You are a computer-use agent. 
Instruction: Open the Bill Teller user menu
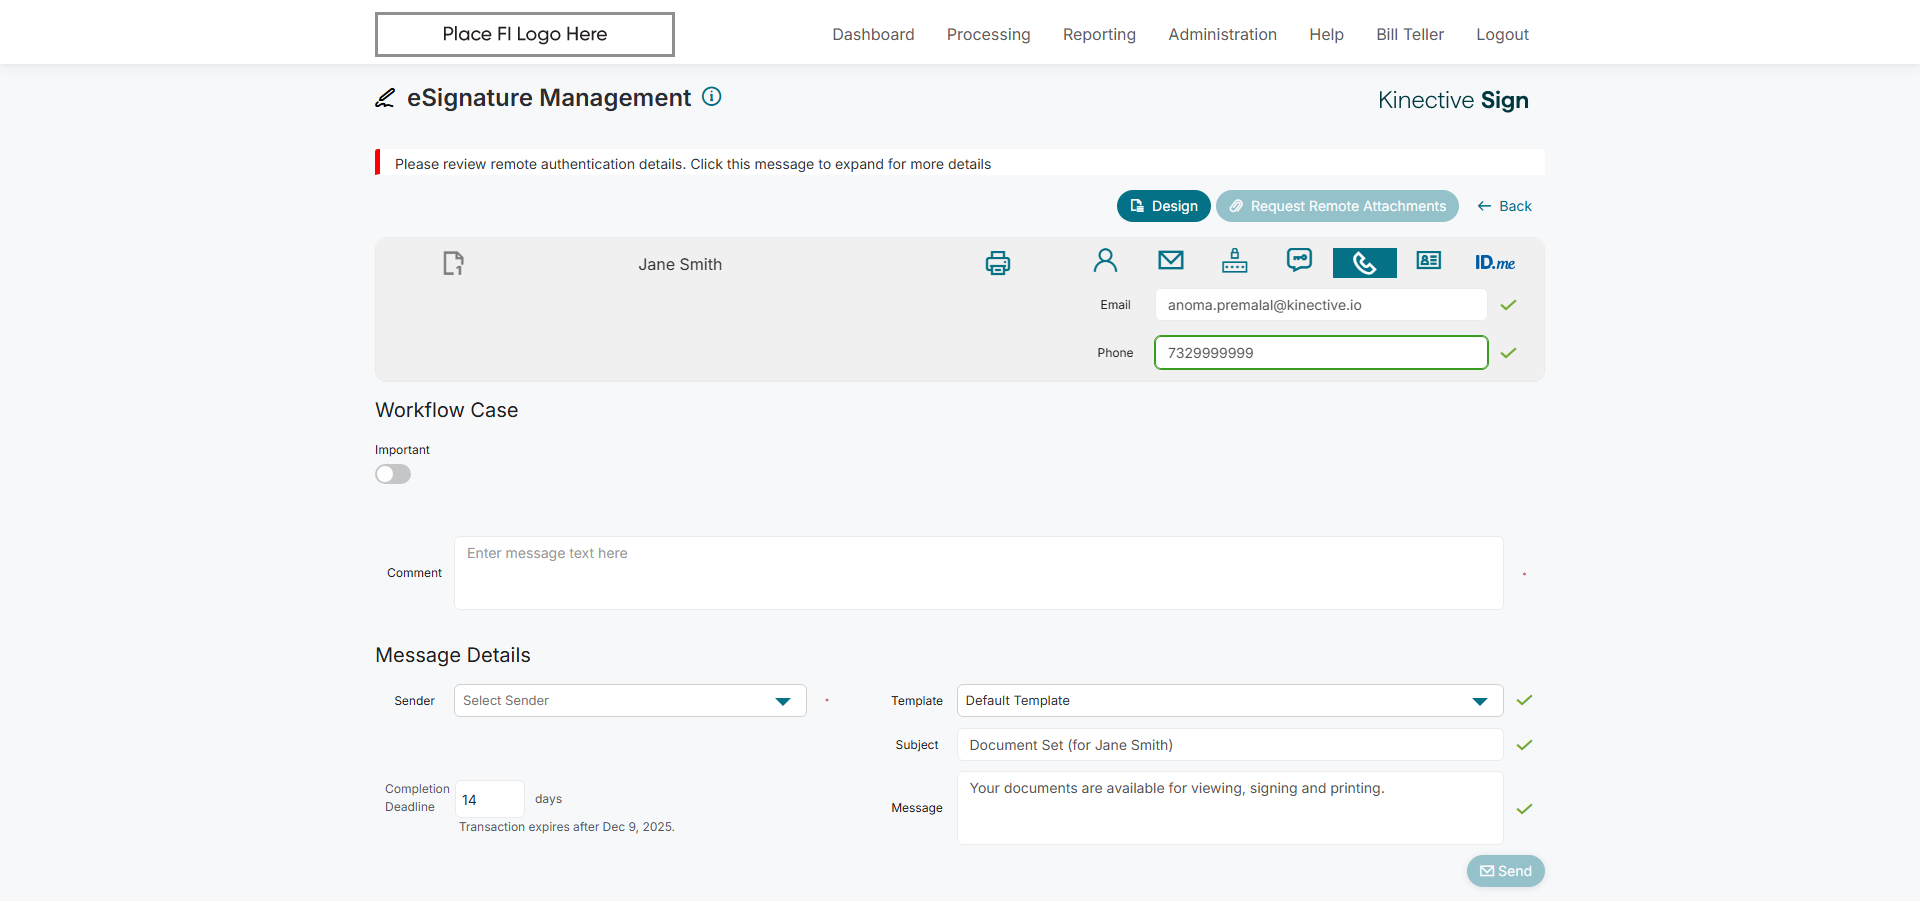(x=1410, y=35)
